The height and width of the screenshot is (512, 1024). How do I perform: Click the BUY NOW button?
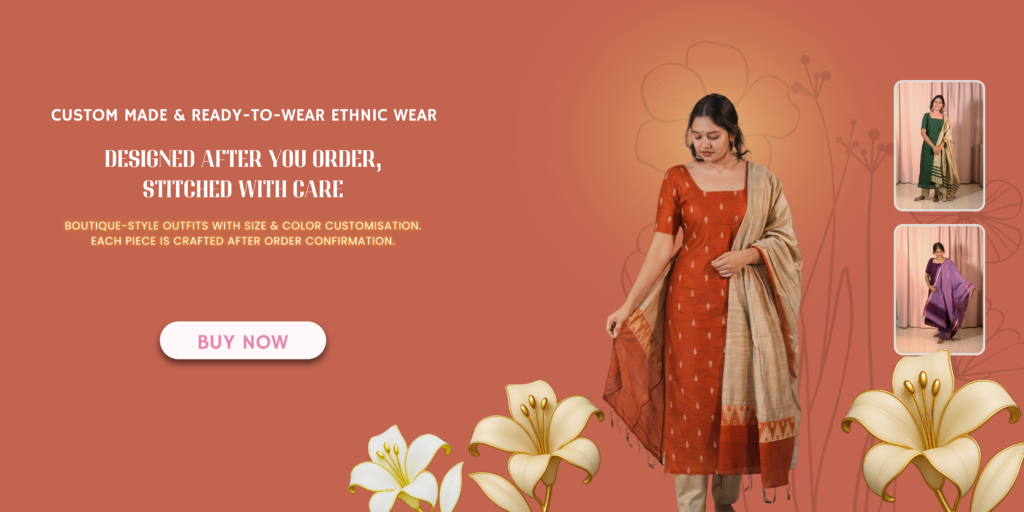[243, 341]
